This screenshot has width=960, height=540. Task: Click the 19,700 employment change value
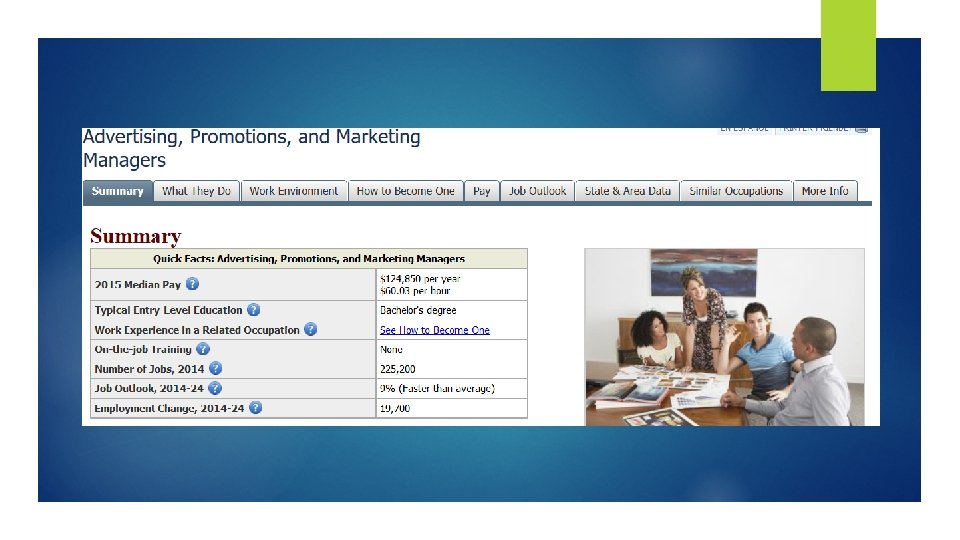pyautogui.click(x=395, y=408)
